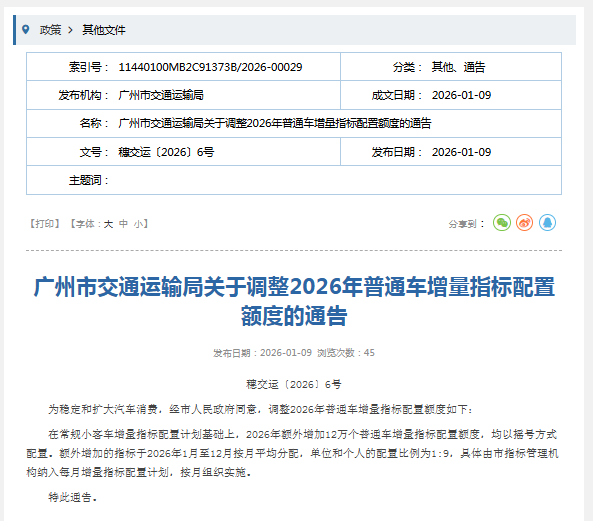Click the 发布日期 table value 2026-01-09

click(461, 152)
